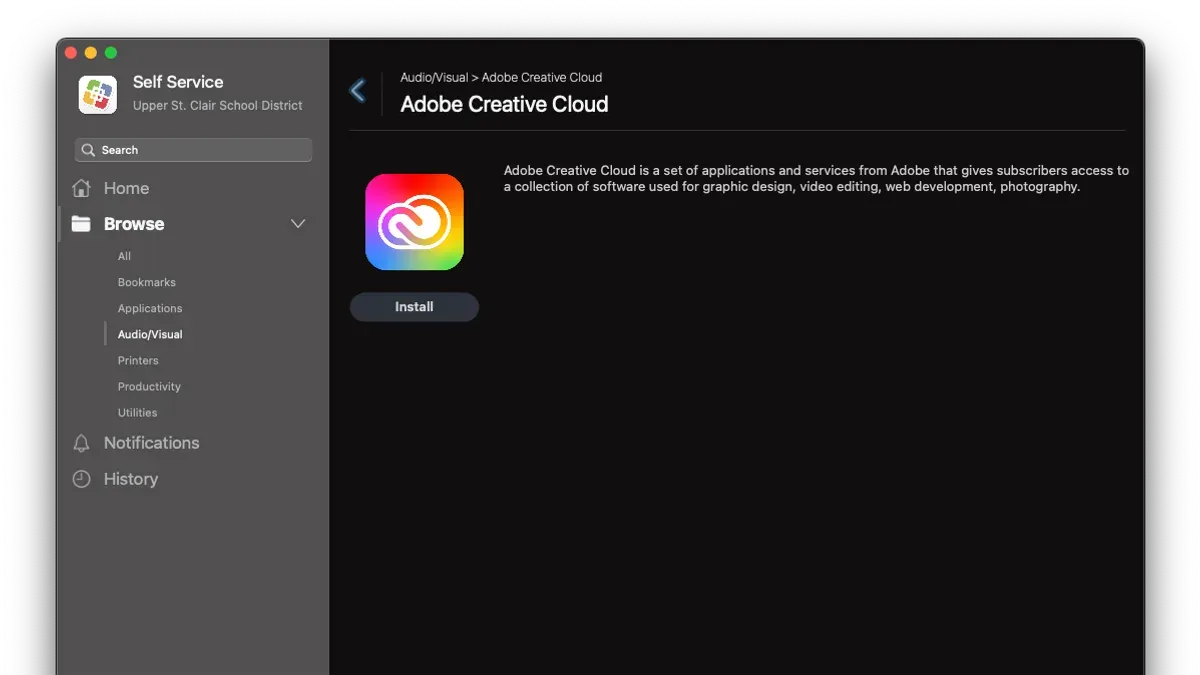Click the Home house icon
1200x675 pixels.
pos(82,188)
